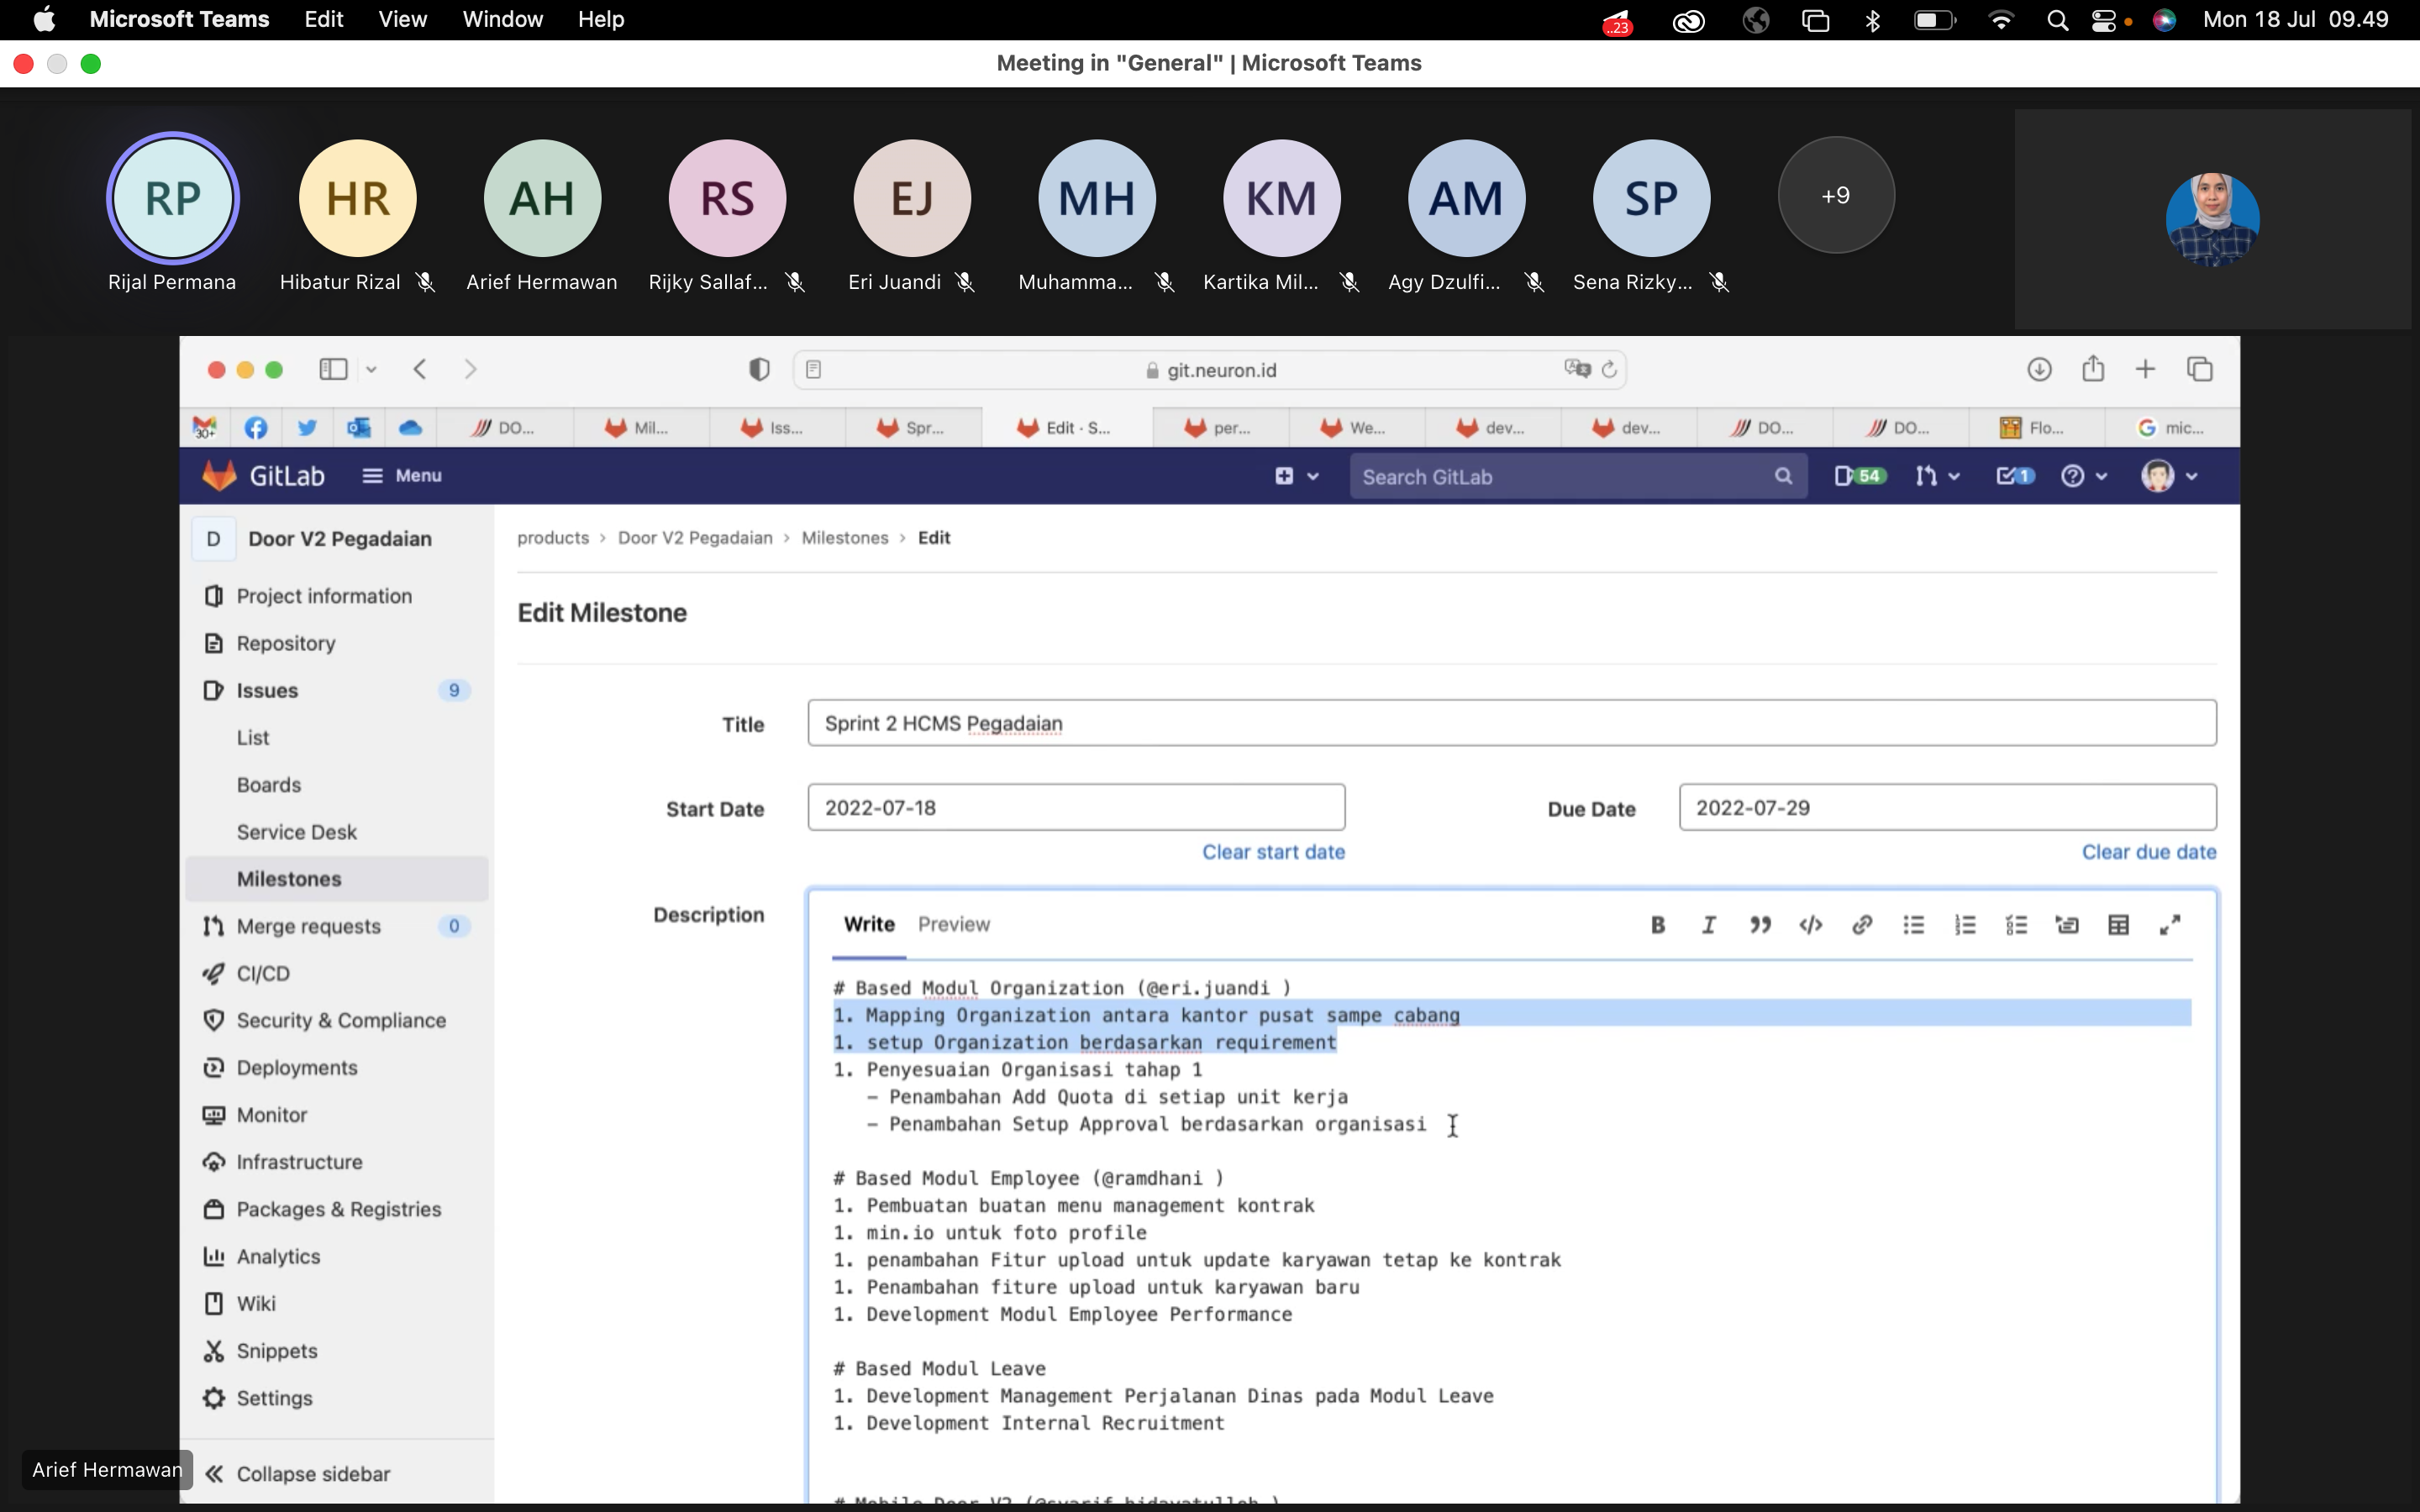Click Safari back arrow

[420, 369]
